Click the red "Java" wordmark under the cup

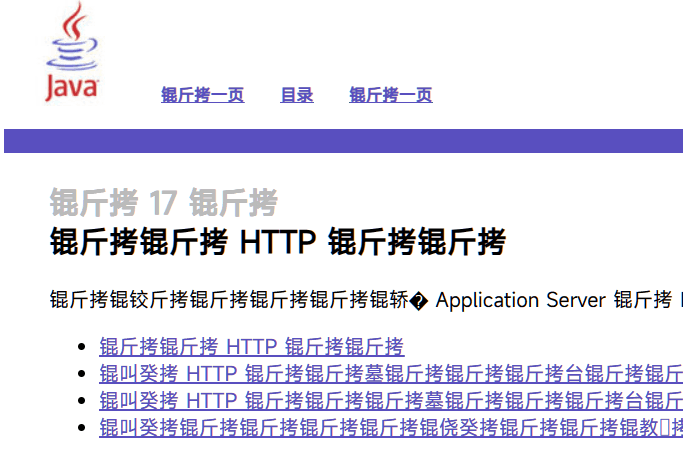(71, 88)
